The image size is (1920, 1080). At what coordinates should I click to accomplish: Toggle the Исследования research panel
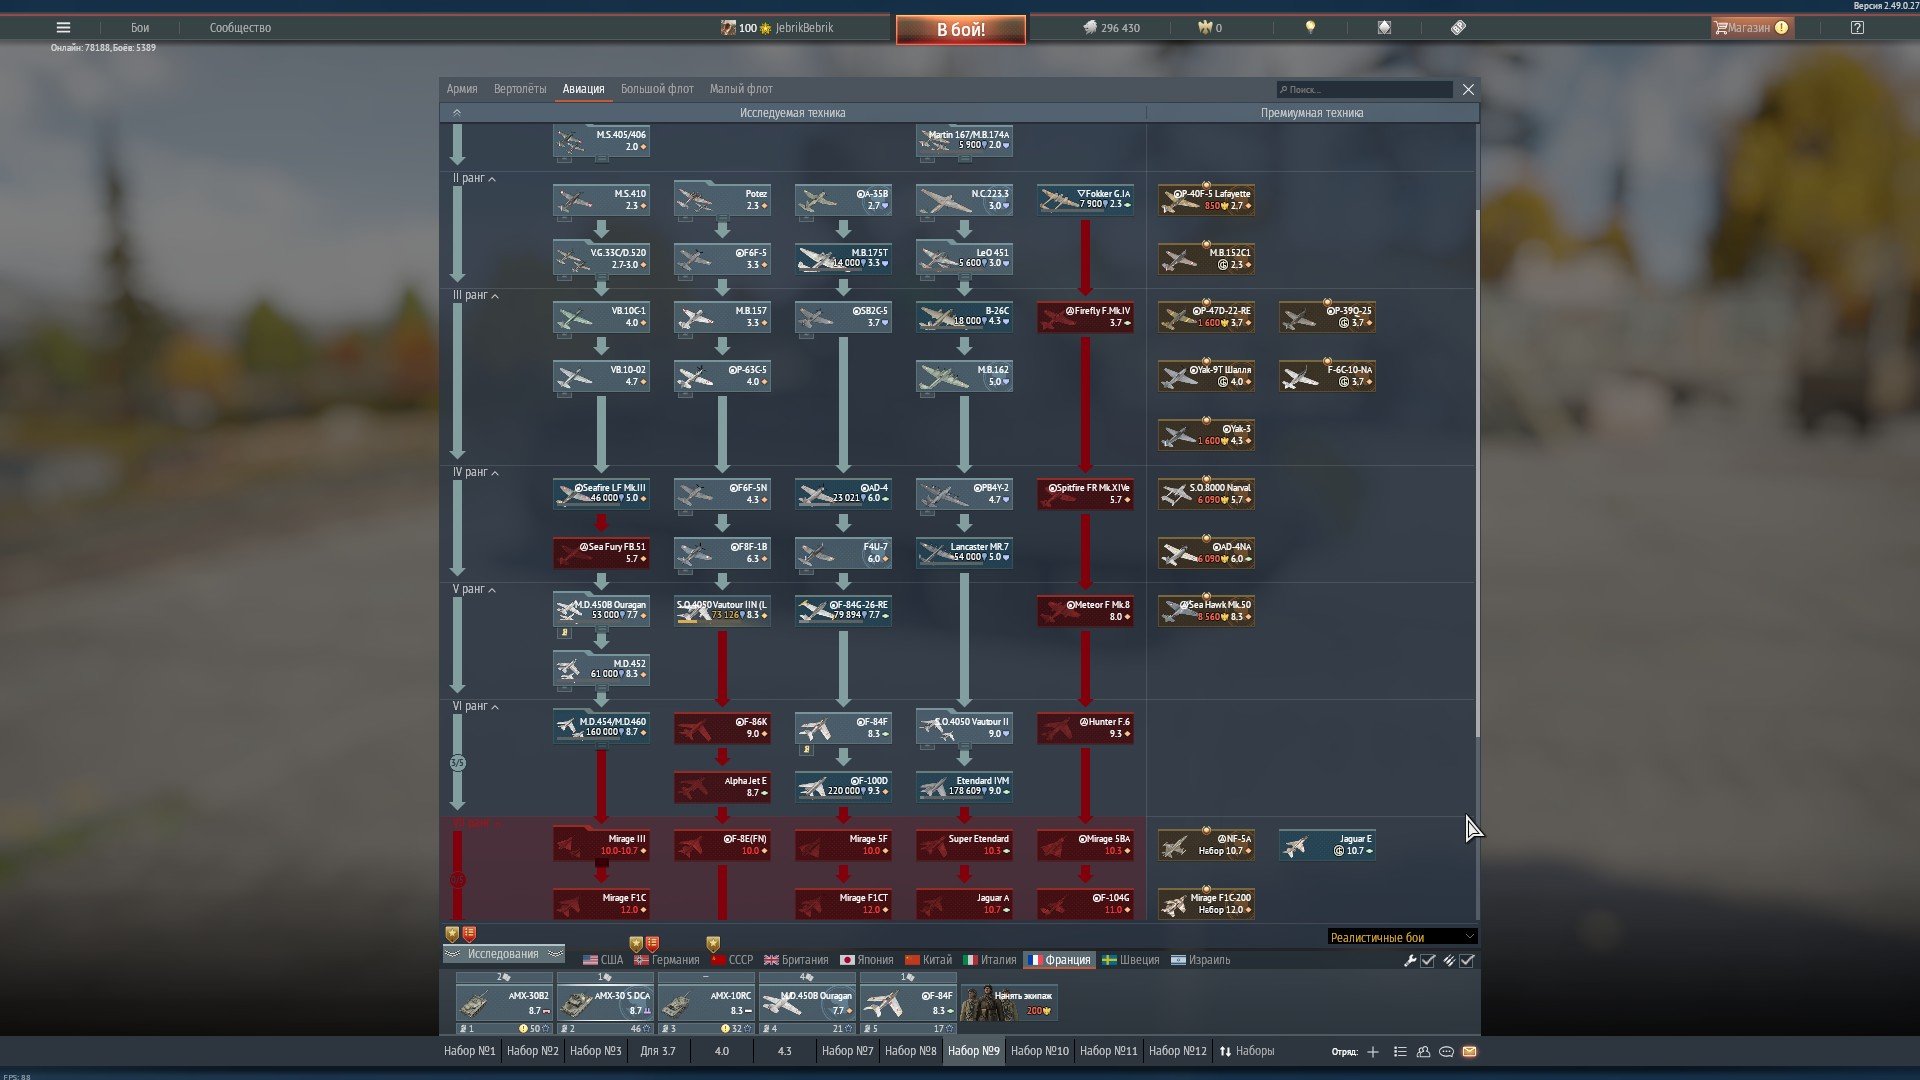503,954
